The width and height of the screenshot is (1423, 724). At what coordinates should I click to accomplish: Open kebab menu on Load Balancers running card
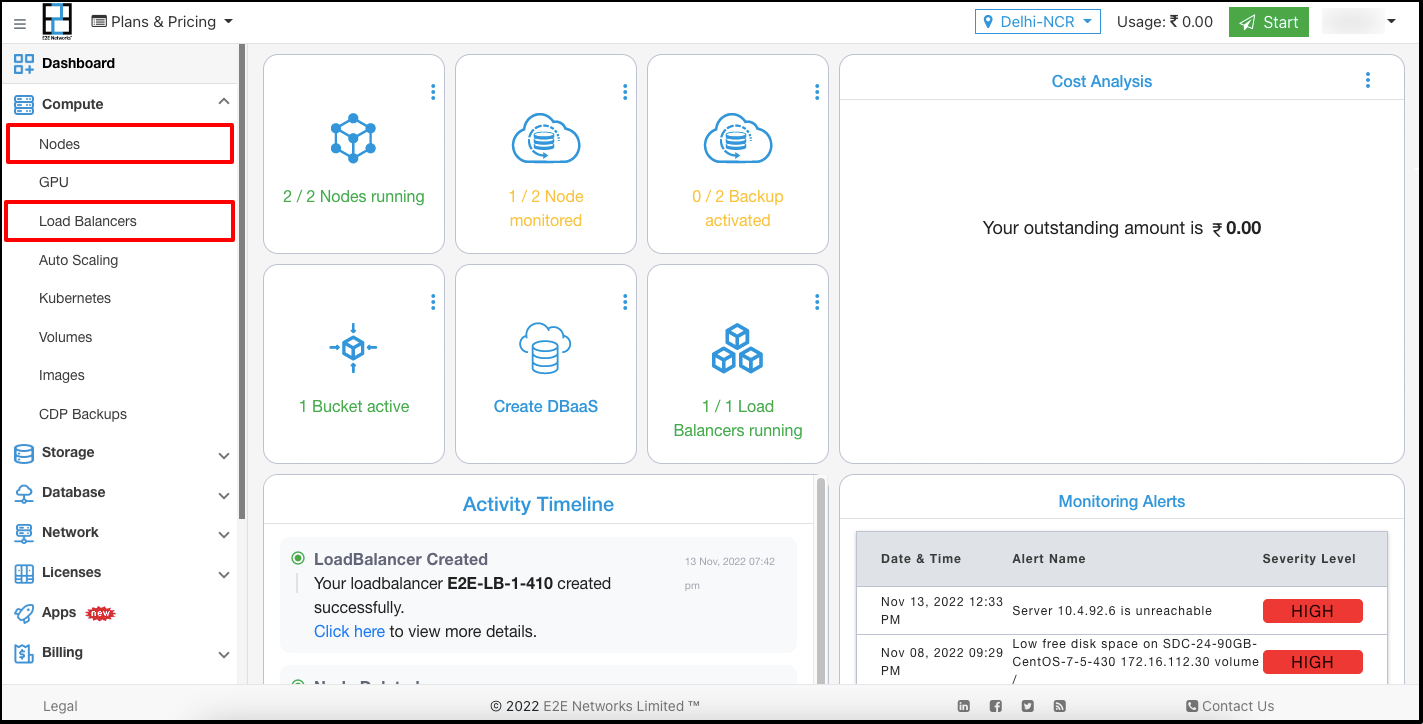coord(817,302)
